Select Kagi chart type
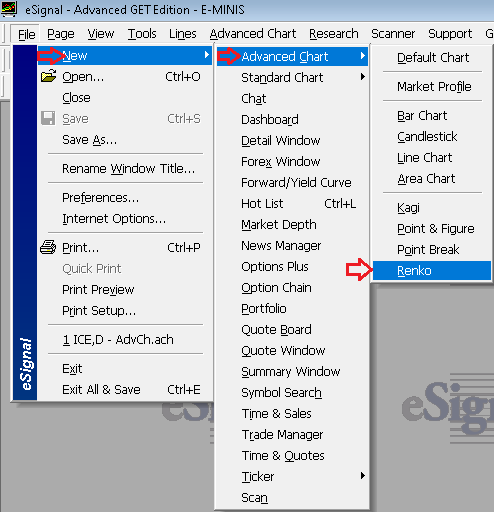 point(432,207)
